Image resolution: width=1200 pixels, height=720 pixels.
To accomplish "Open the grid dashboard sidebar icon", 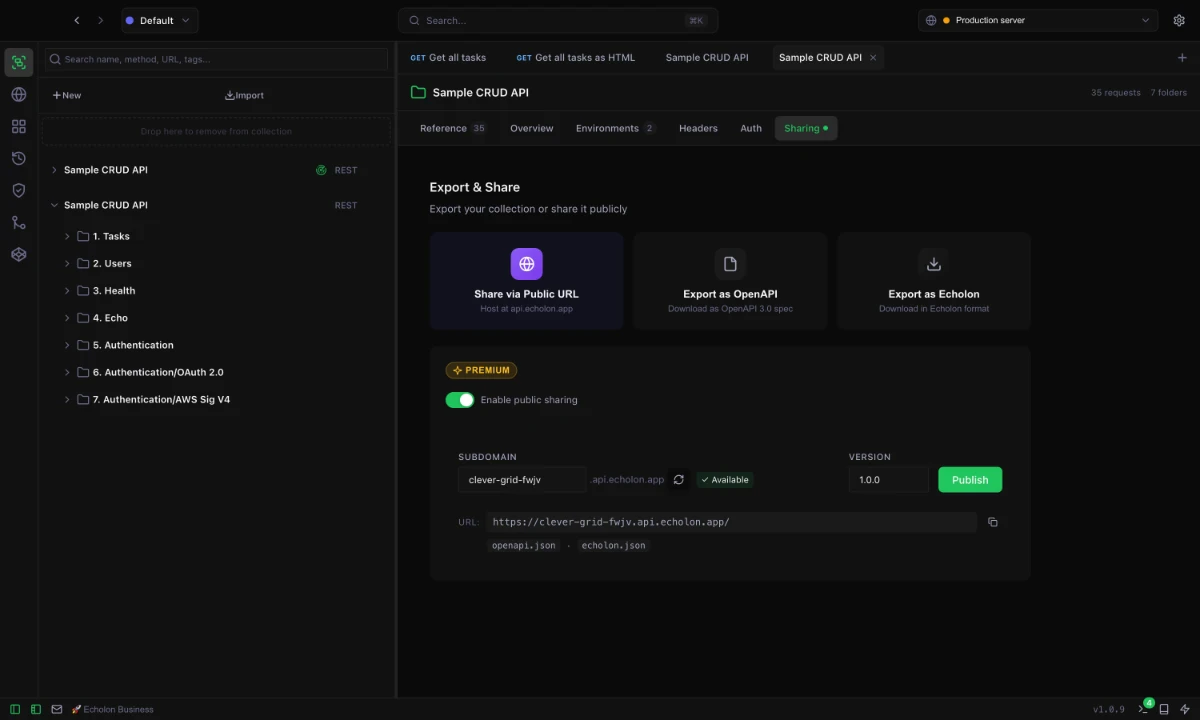I will (18, 126).
